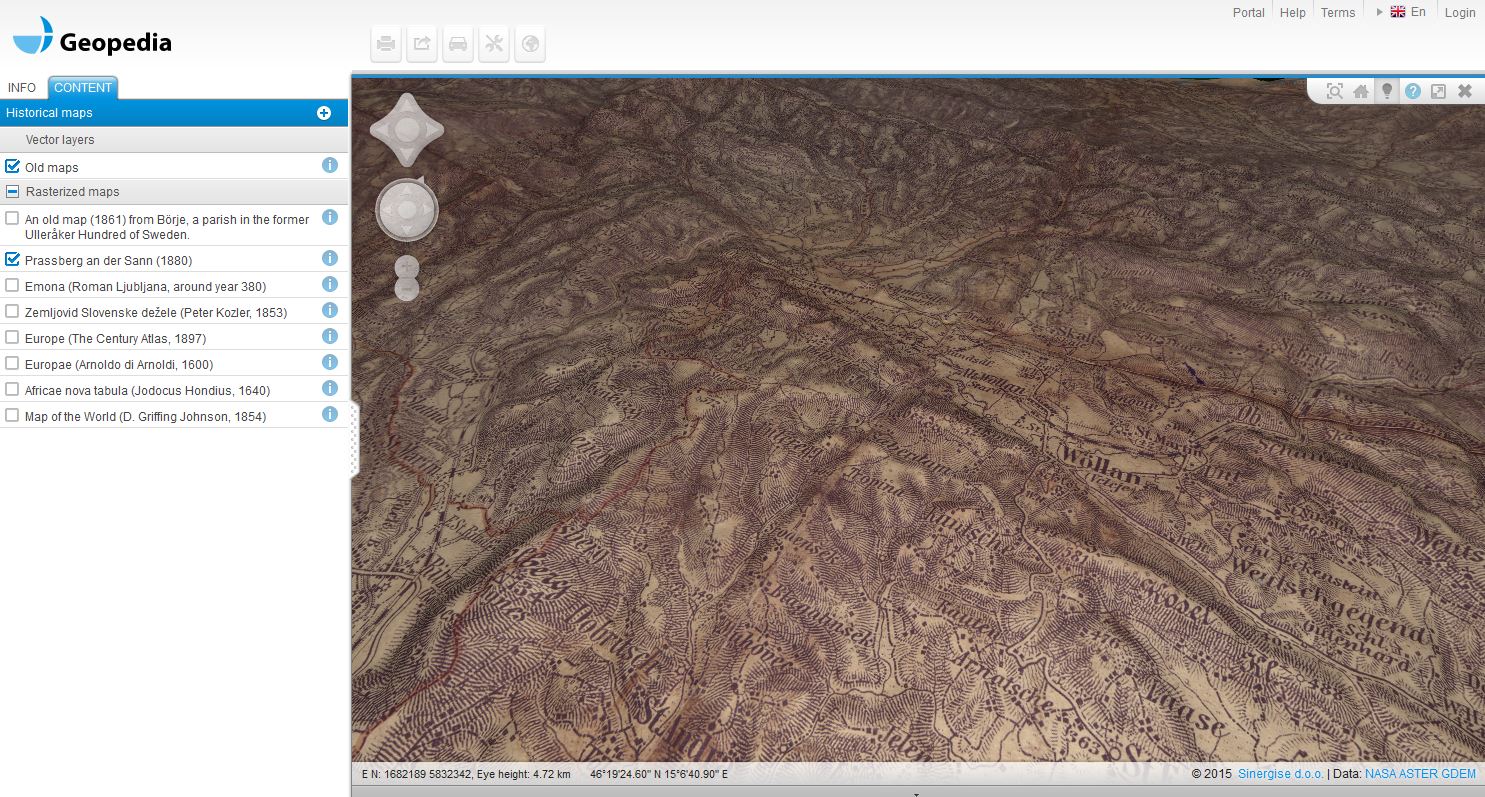1485x797 pixels.
Task: Click rotate right arrow on circular control
Action: 428,211
